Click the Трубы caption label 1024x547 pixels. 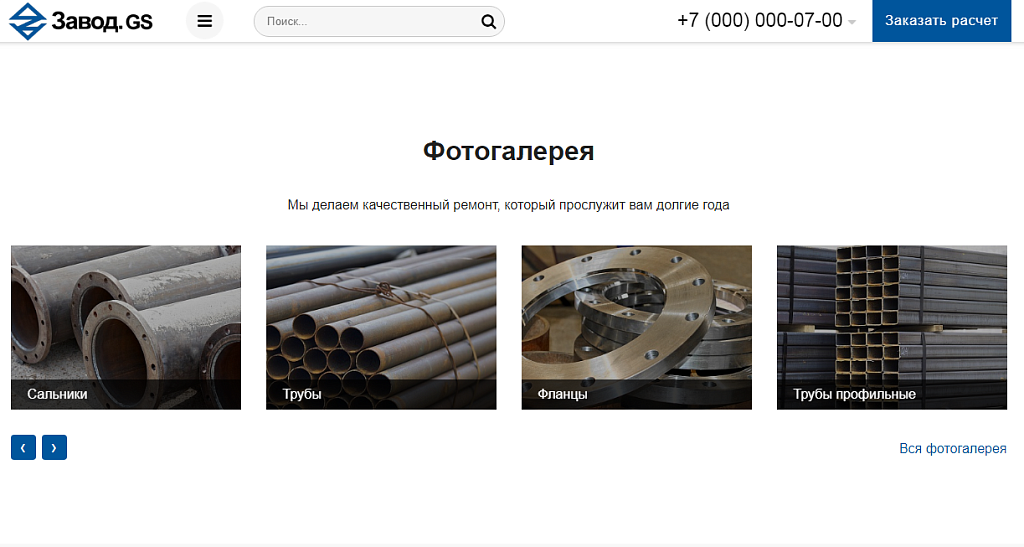click(x=302, y=394)
